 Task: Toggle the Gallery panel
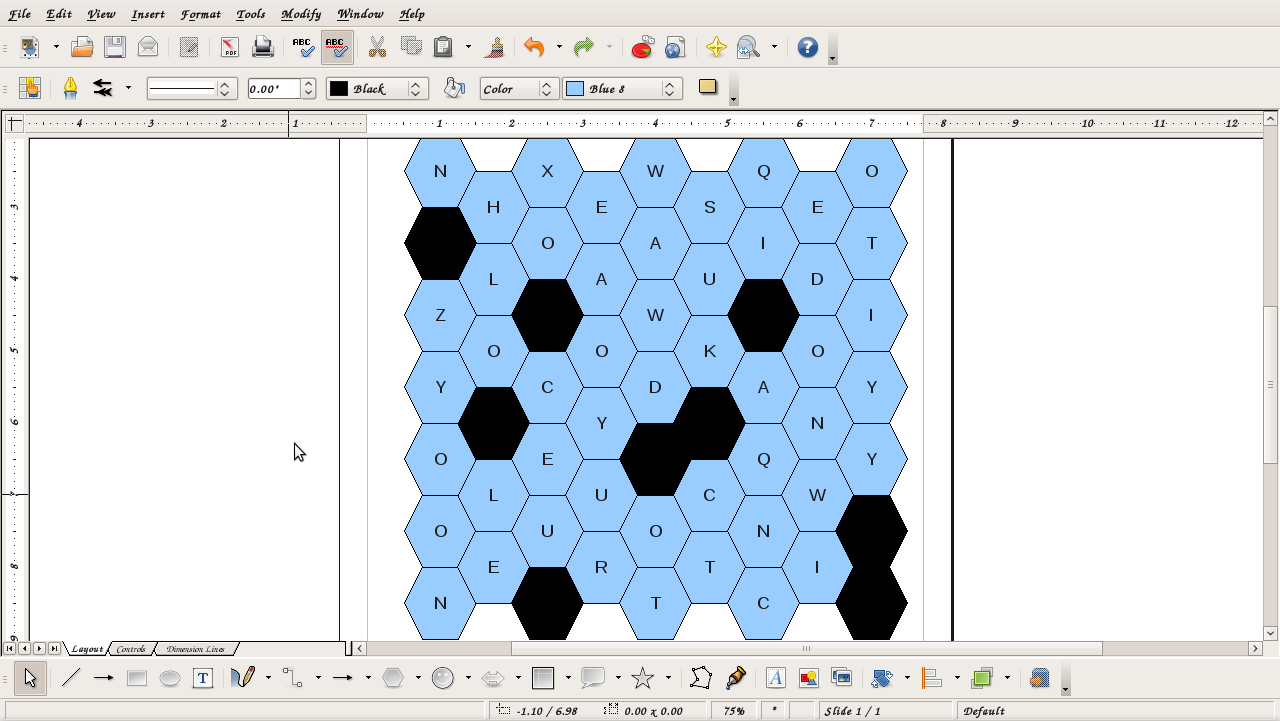841,678
